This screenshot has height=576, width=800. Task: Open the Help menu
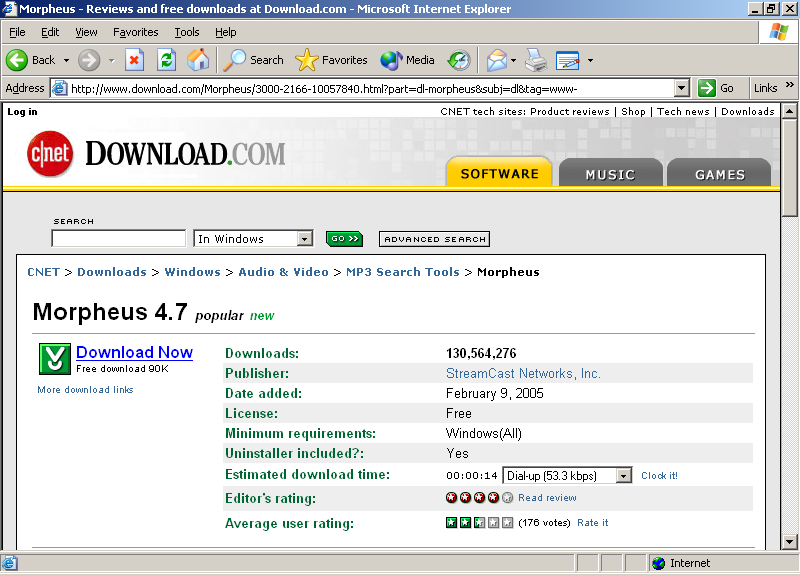pos(226,32)
